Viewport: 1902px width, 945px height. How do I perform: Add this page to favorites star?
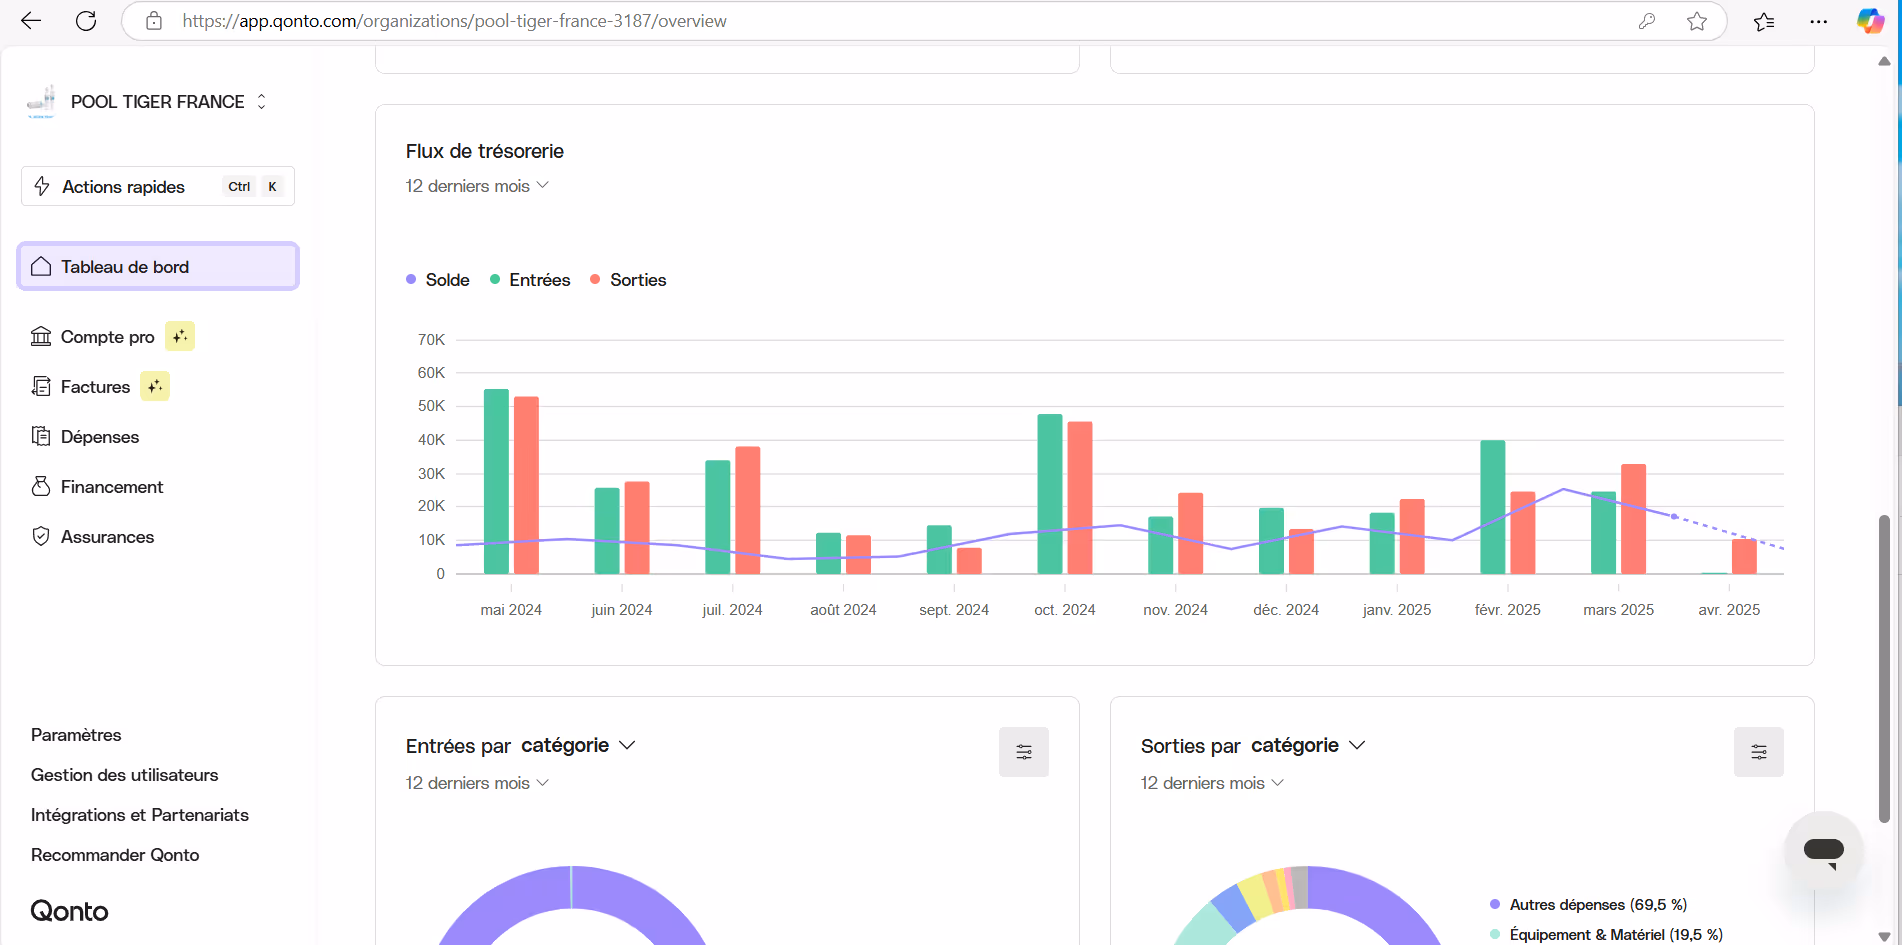pos(1697,21)
